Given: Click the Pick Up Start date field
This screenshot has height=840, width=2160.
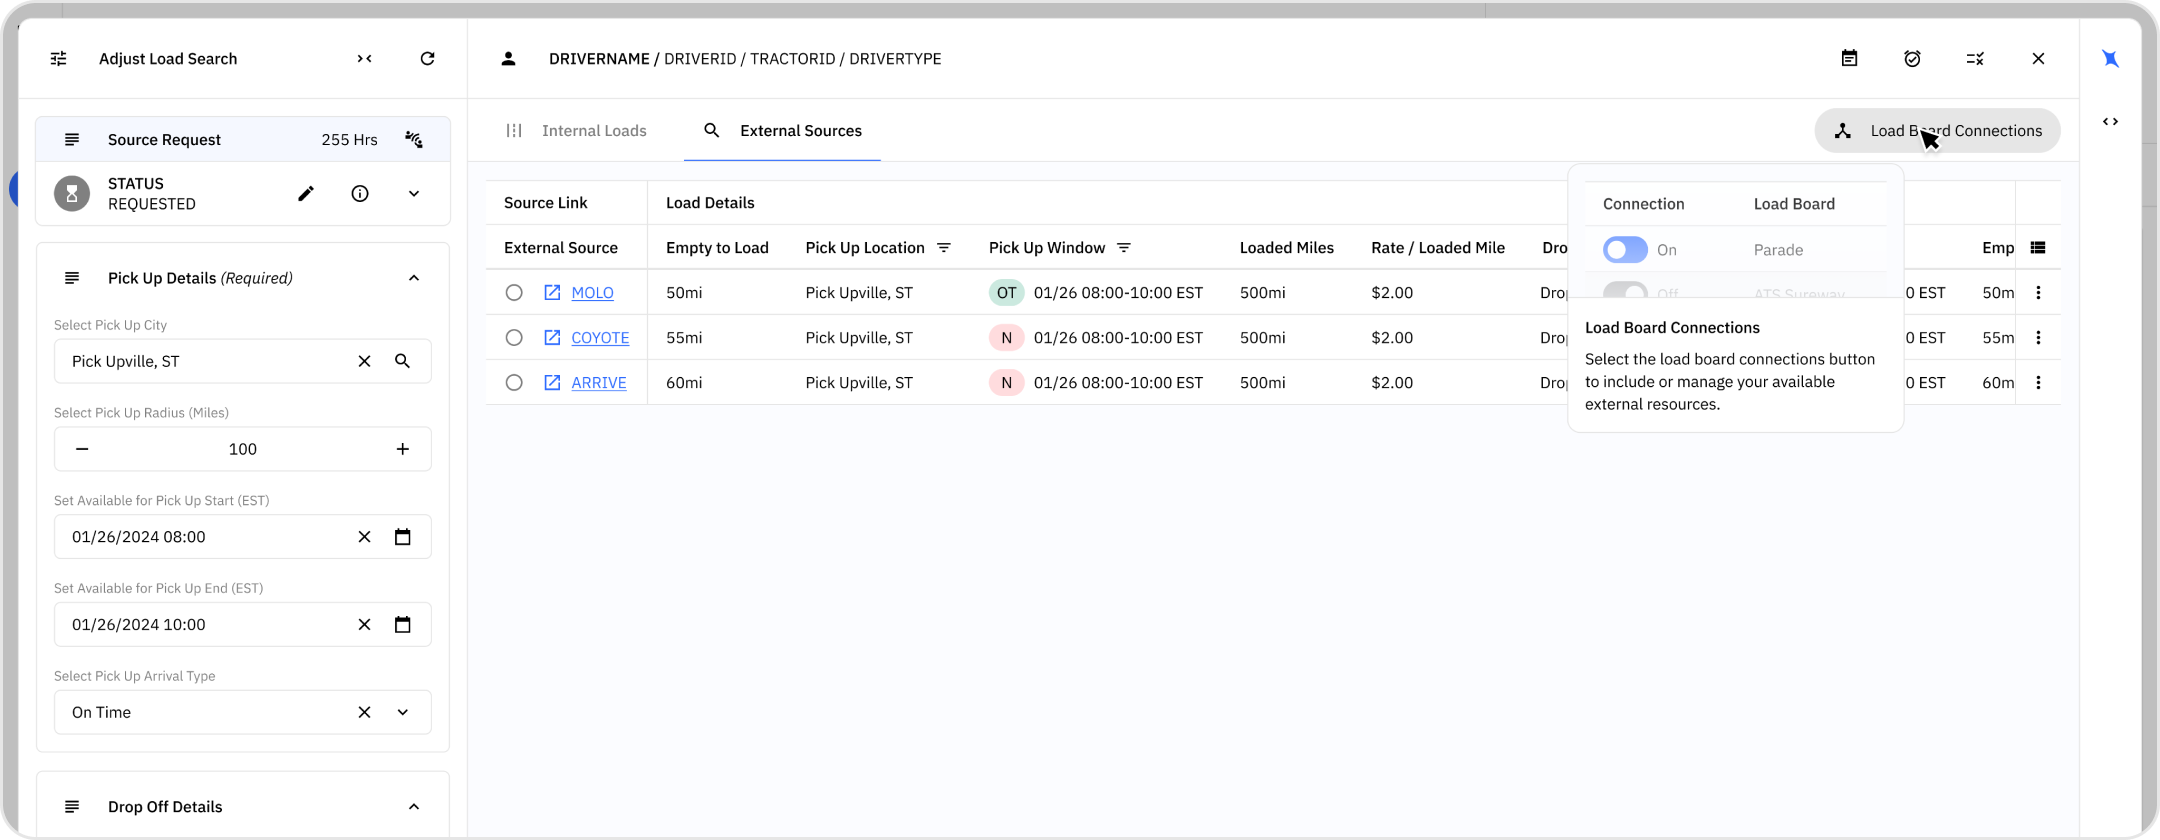Looking at the screenshot, I should (x=243, y=537).
